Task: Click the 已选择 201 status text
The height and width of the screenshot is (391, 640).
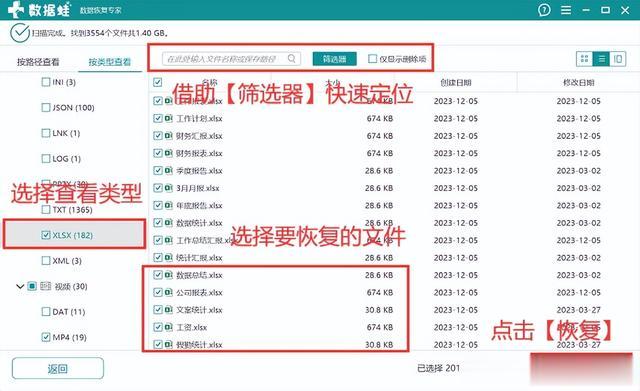Action: tap(438, 369)
